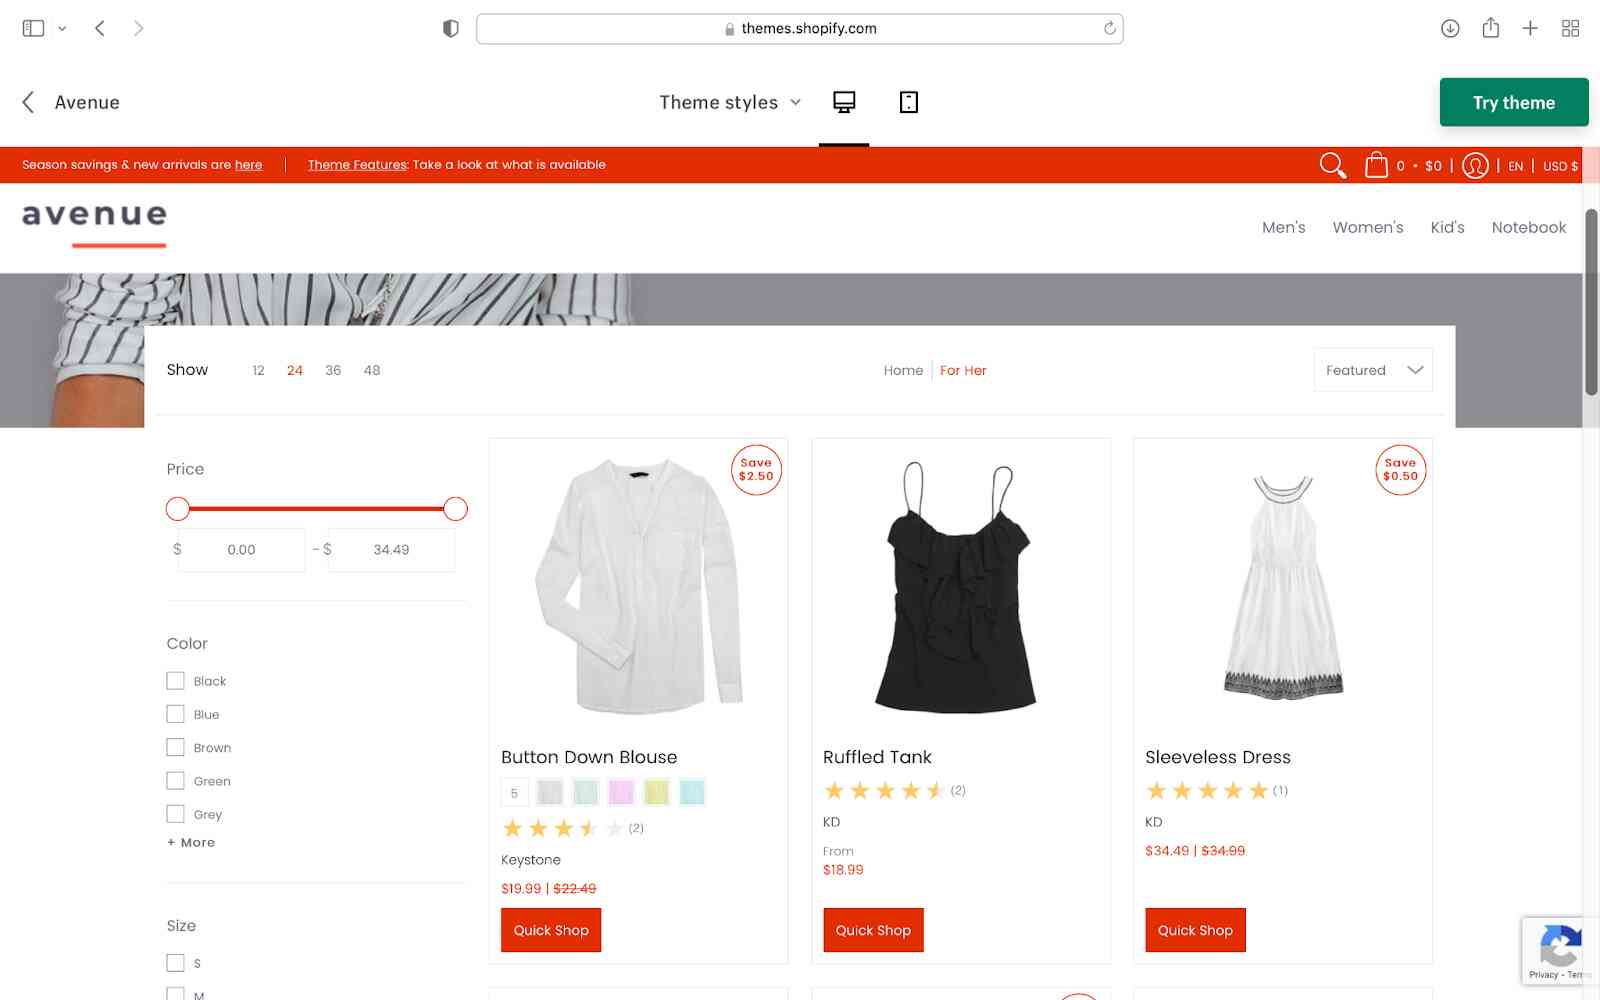The width and height of the screenshot is (1600, 1000).
Task: Quick Shop the Sleeveless Dress
Action: tap(1195, 930)
